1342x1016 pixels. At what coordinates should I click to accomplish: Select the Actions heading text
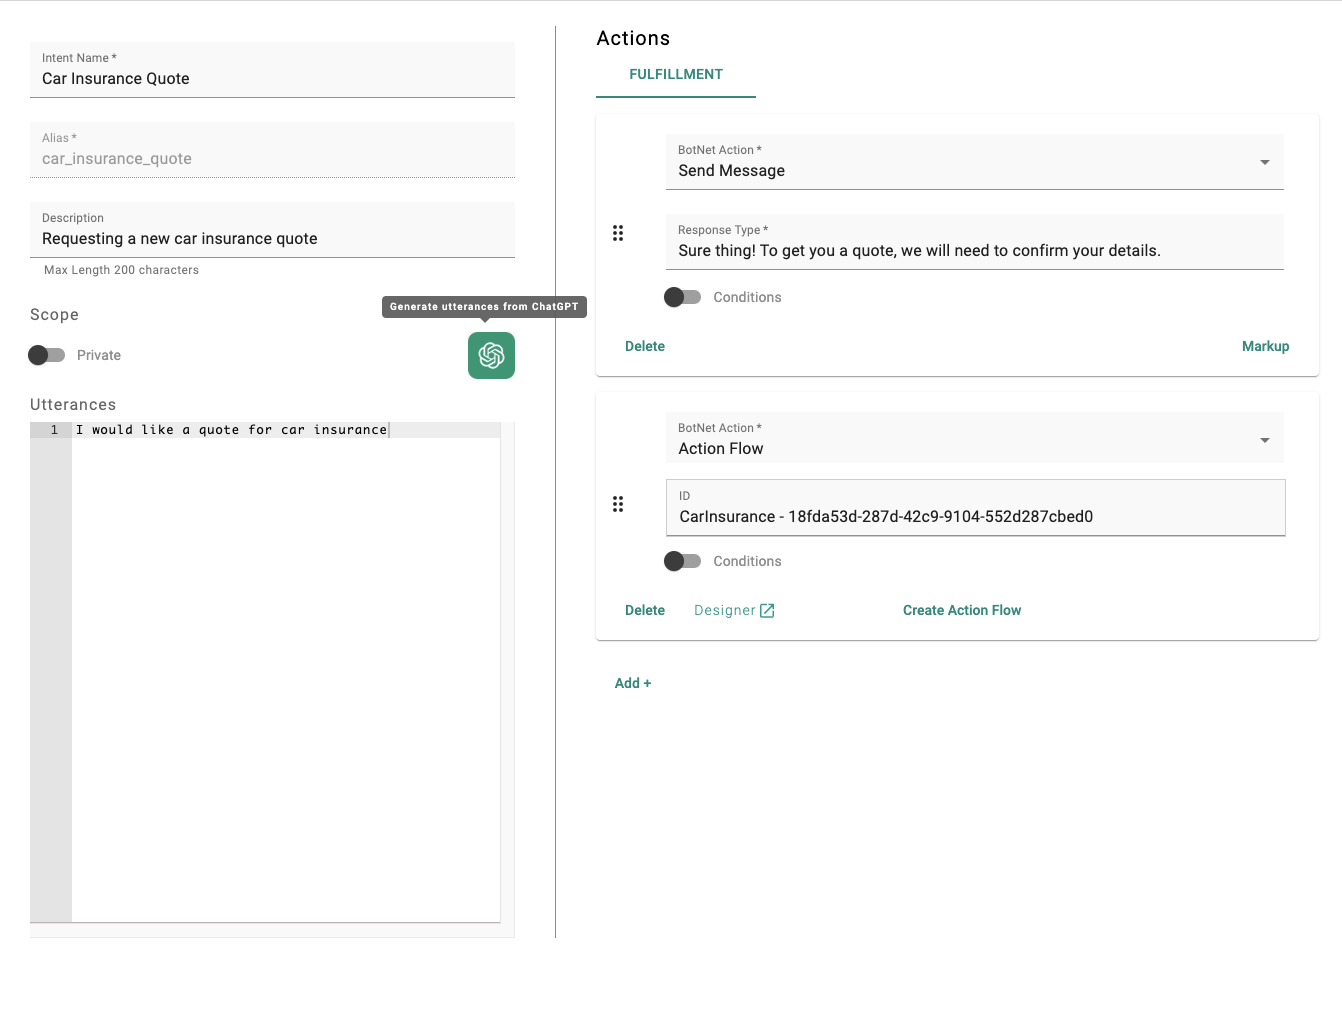pos(633,38)
